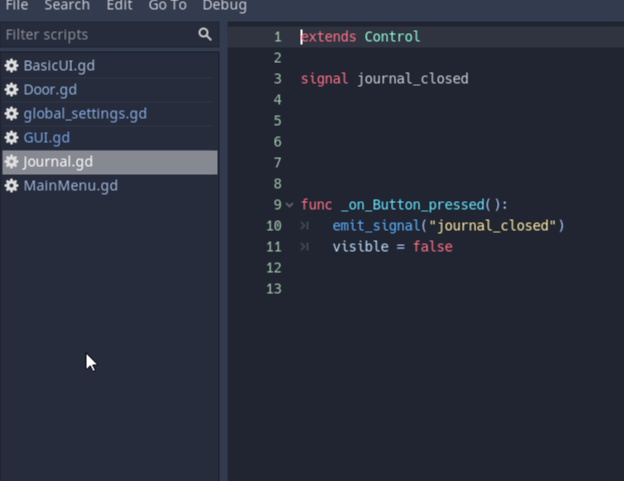Collapse the _on_Button_pressed function at line 9
This screenshot has height=481, width=625.
tap(290, 205)
